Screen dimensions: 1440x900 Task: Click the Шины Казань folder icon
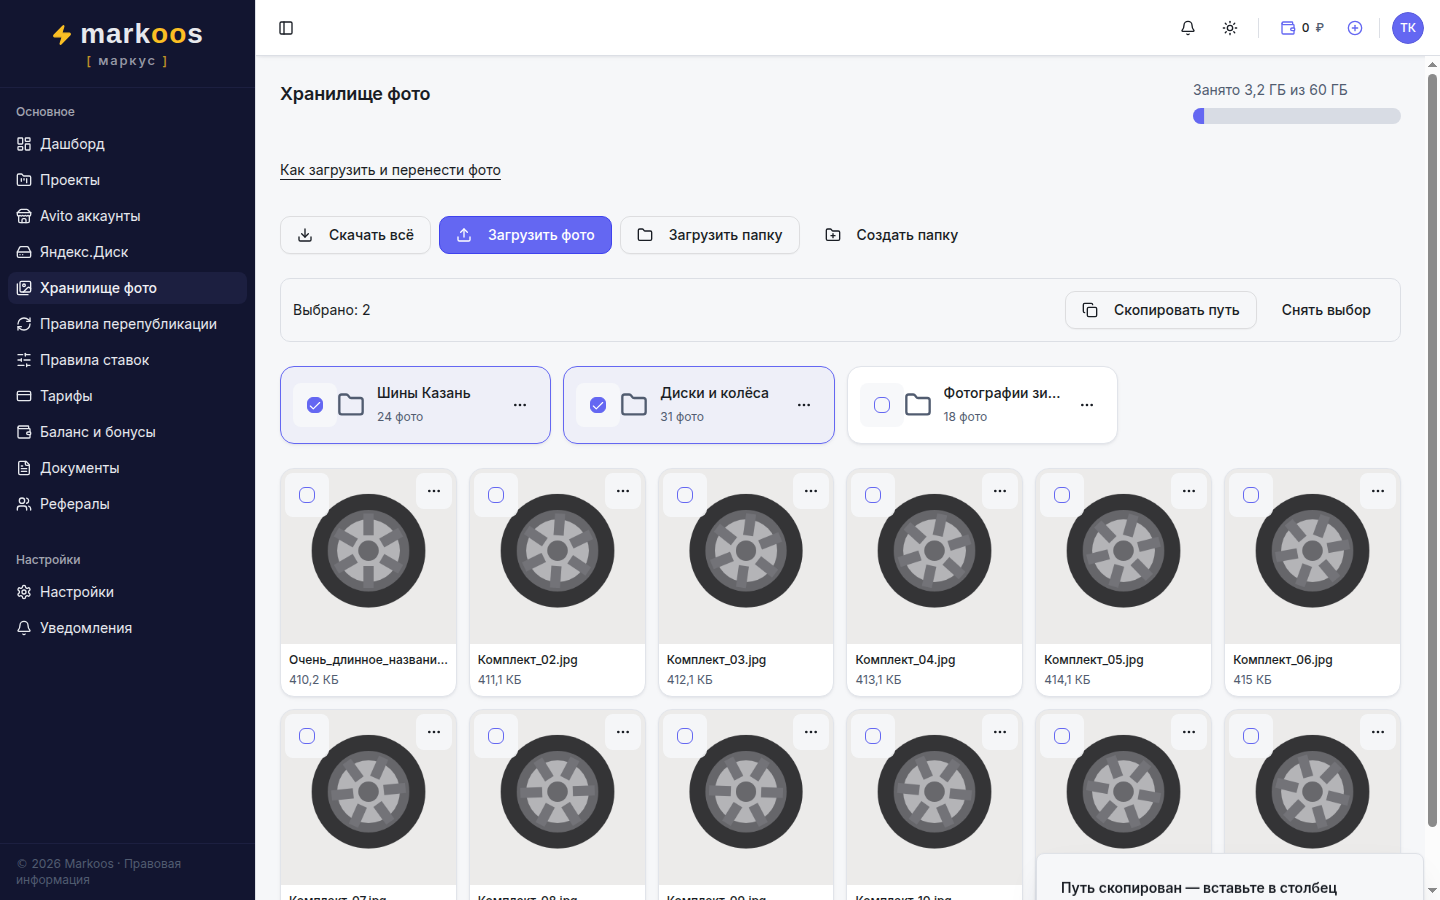pos(351,405)
